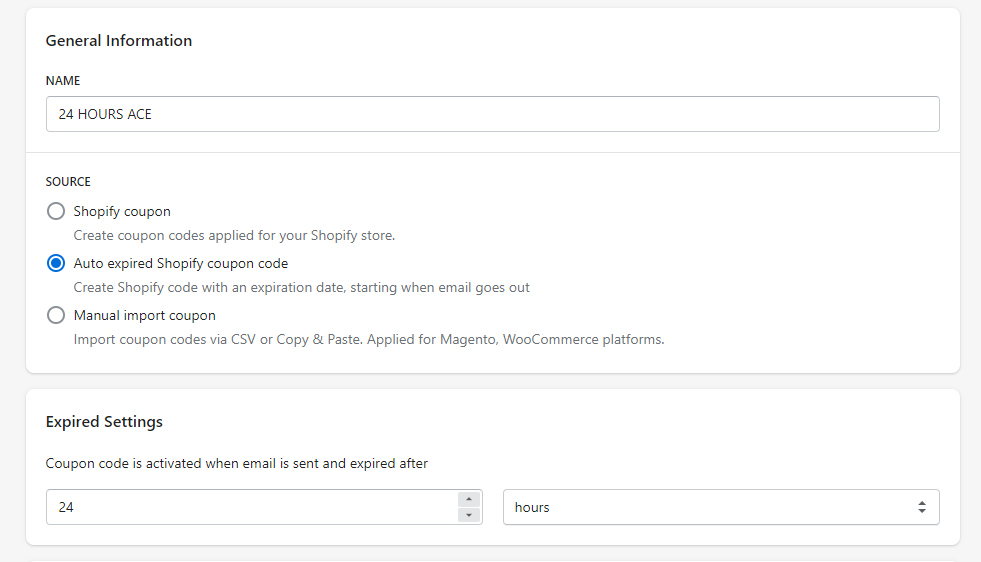Click 'Auto expired Shopify coupon code' label

click(181, 263)
